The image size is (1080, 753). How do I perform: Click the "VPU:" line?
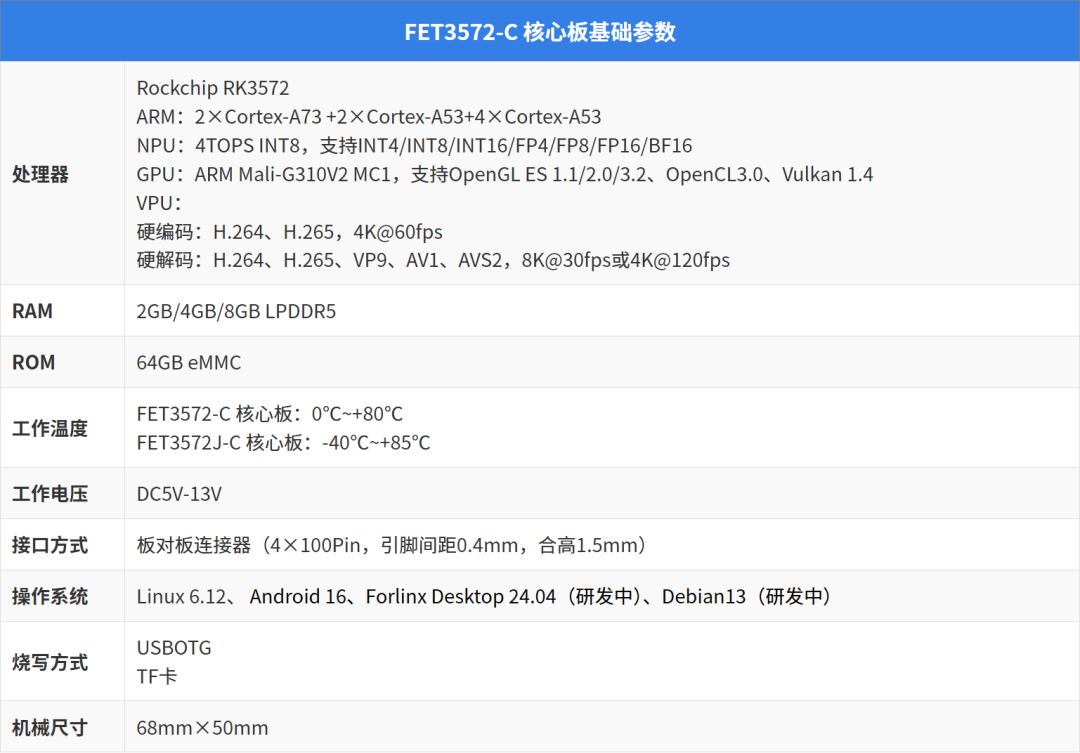pyautogui.click(x=159, y=203)
